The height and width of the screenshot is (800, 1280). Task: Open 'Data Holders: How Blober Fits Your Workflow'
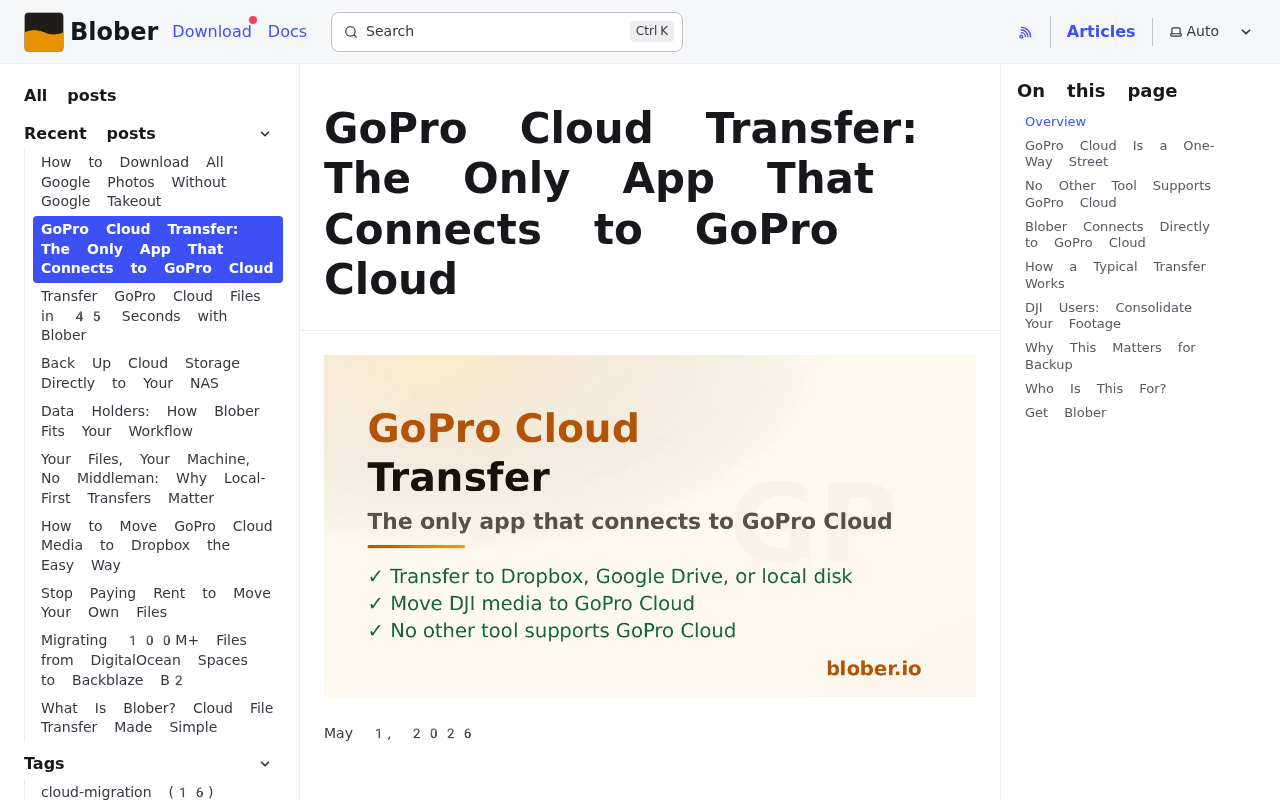(158, 421)
